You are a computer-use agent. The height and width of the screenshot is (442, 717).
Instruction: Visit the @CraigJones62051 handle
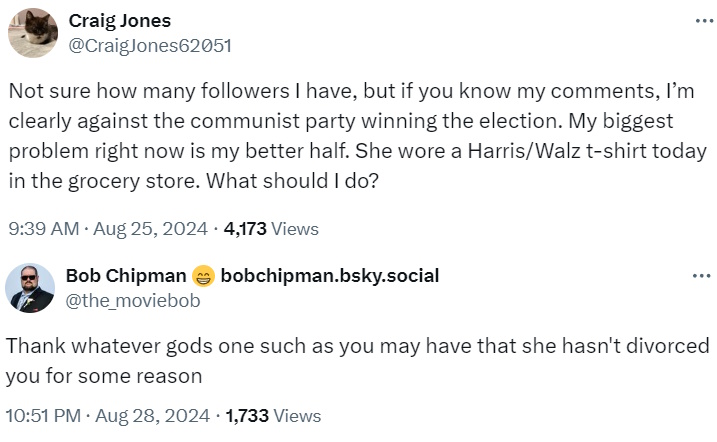click(x=150, y=44)
